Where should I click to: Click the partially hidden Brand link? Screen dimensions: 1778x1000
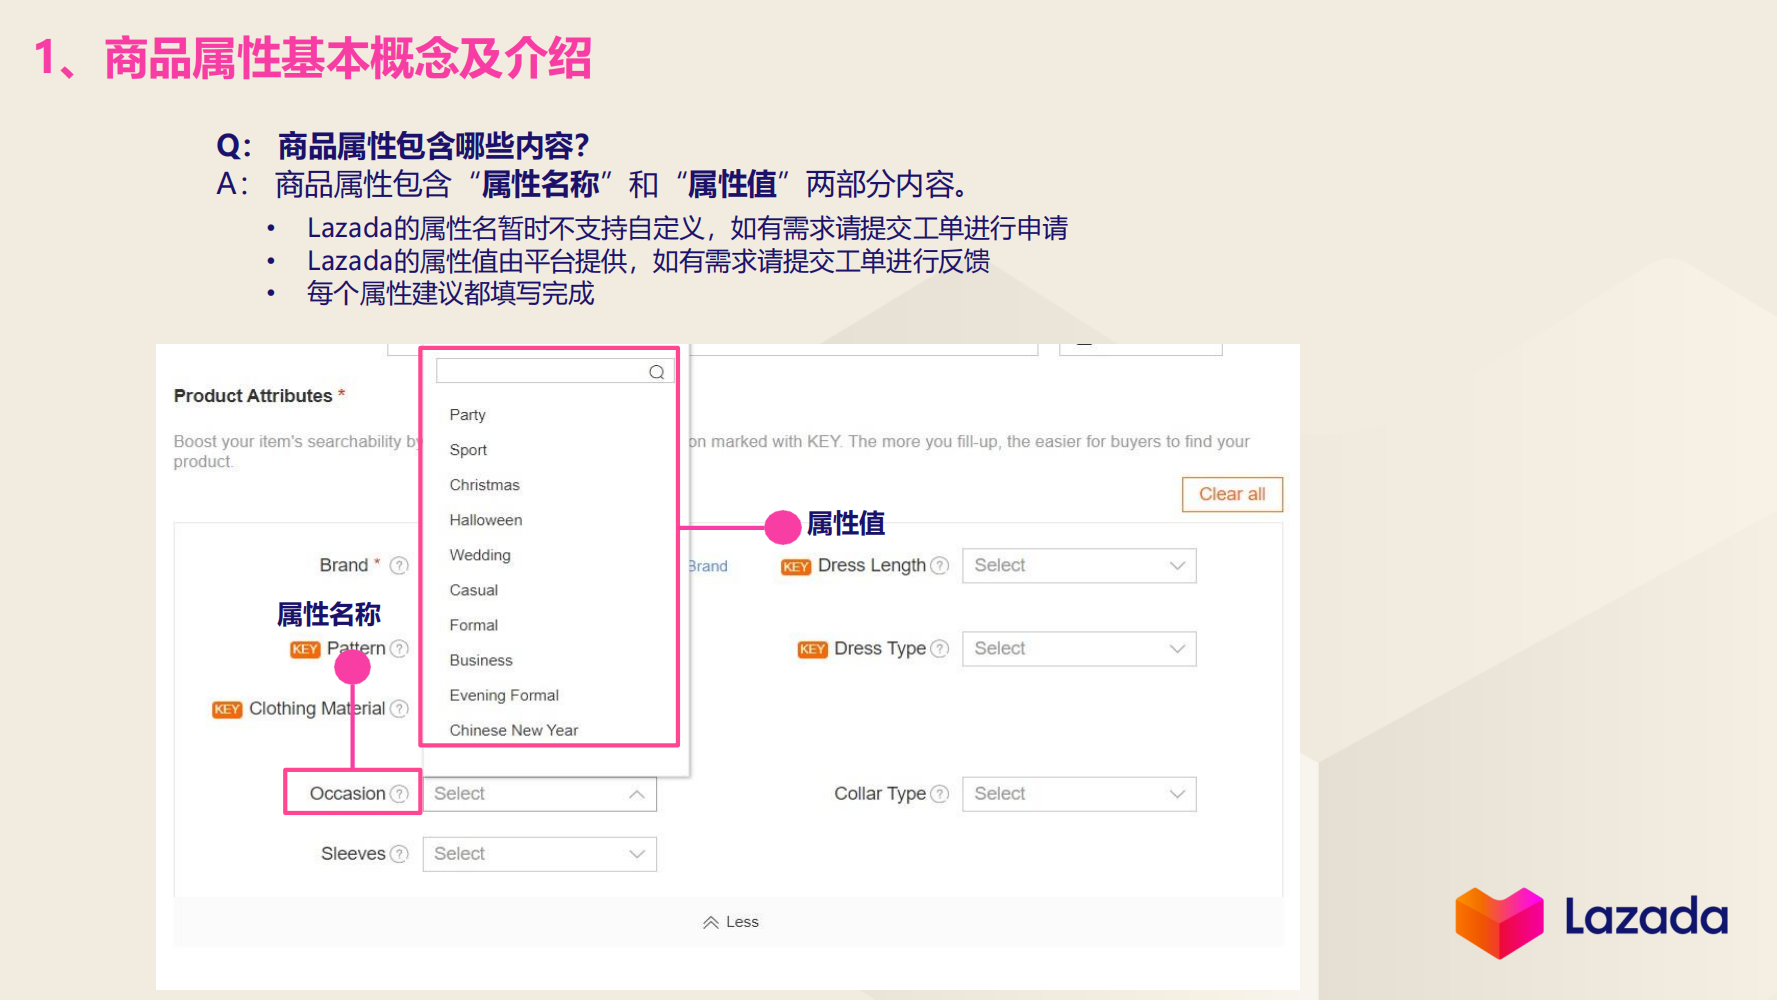click(708, 566)
